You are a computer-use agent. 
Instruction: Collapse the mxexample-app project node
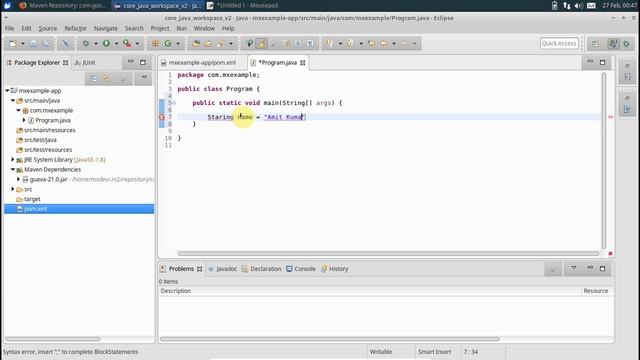tap(7, 91)
